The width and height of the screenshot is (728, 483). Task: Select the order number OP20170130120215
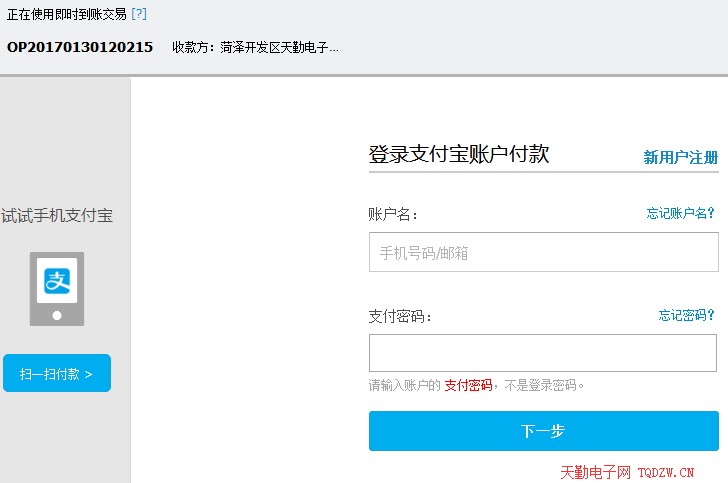[80, 47]
